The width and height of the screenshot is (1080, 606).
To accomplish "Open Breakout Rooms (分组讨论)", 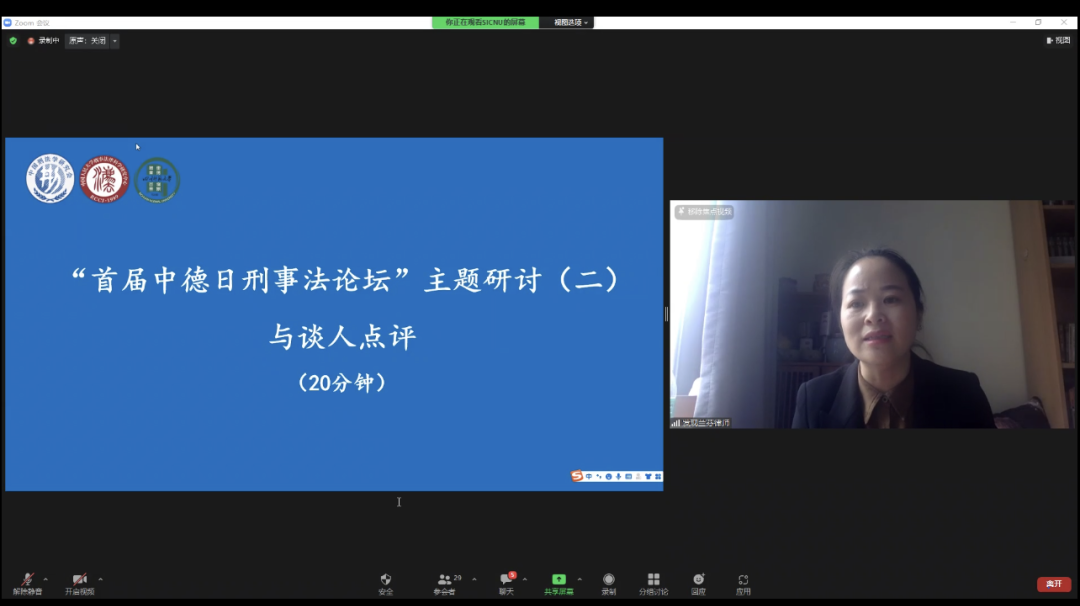I will tap(653, 581).
